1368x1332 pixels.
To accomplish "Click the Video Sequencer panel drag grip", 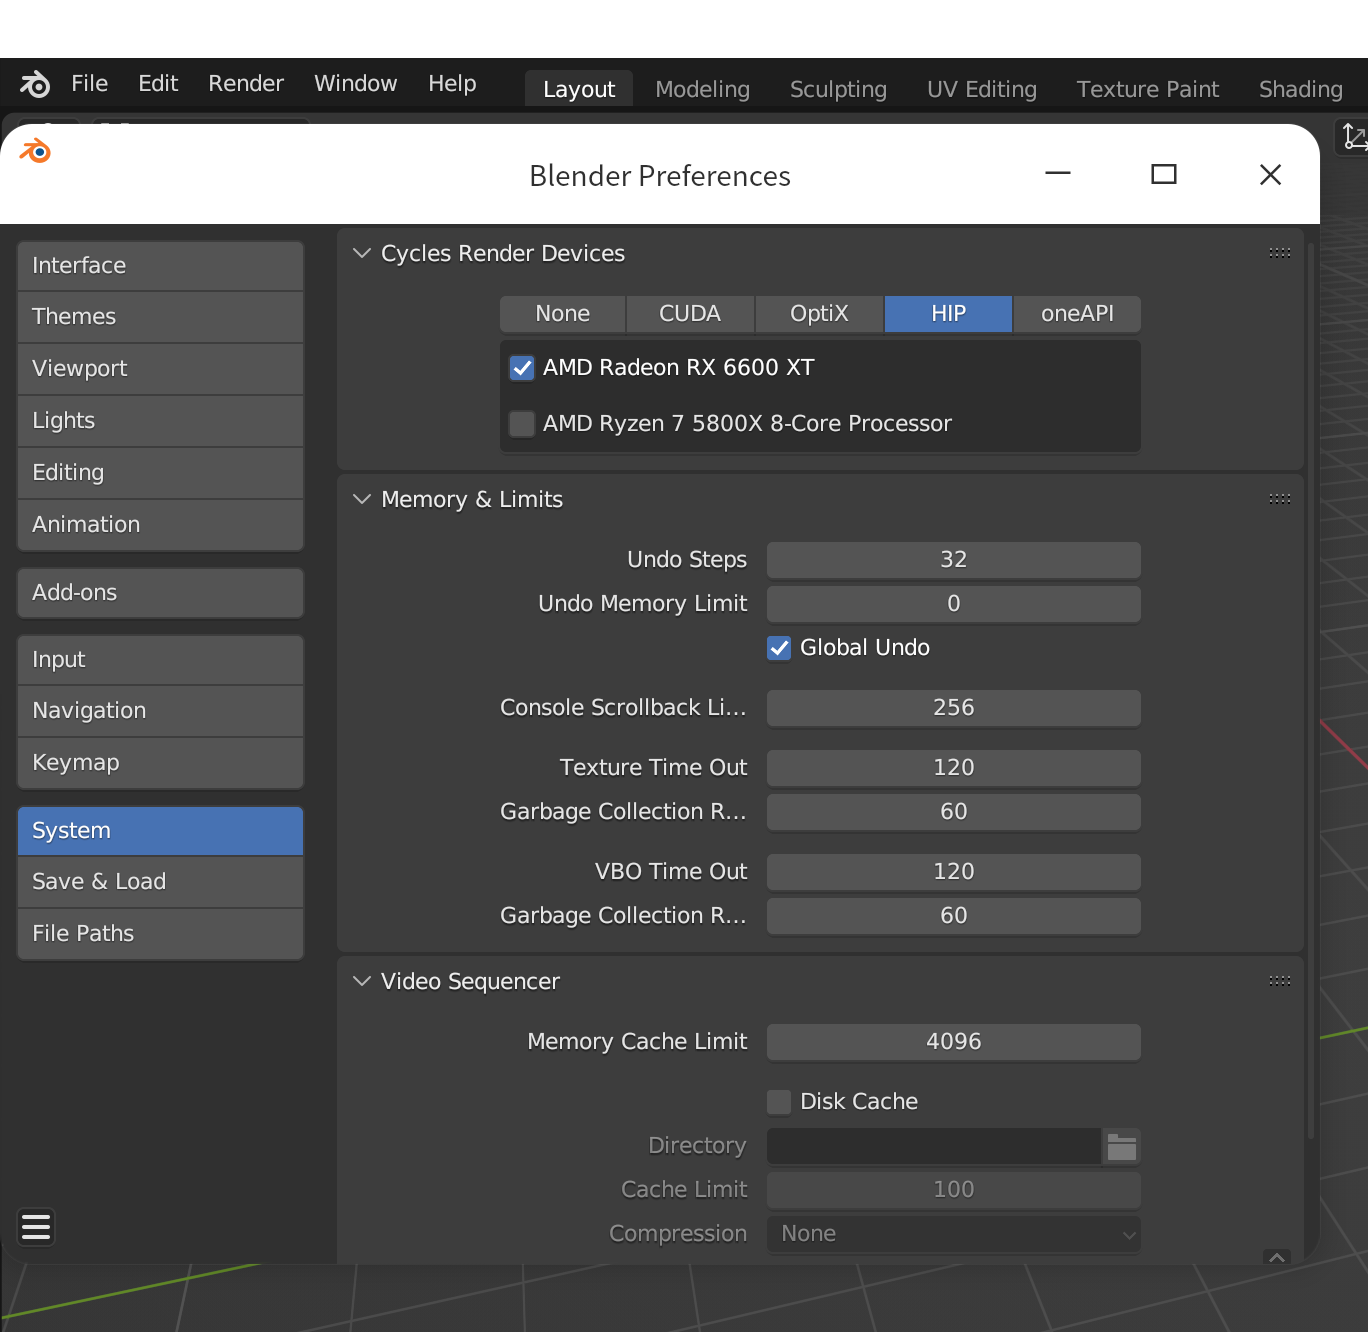I will [x=1279, y=981].
